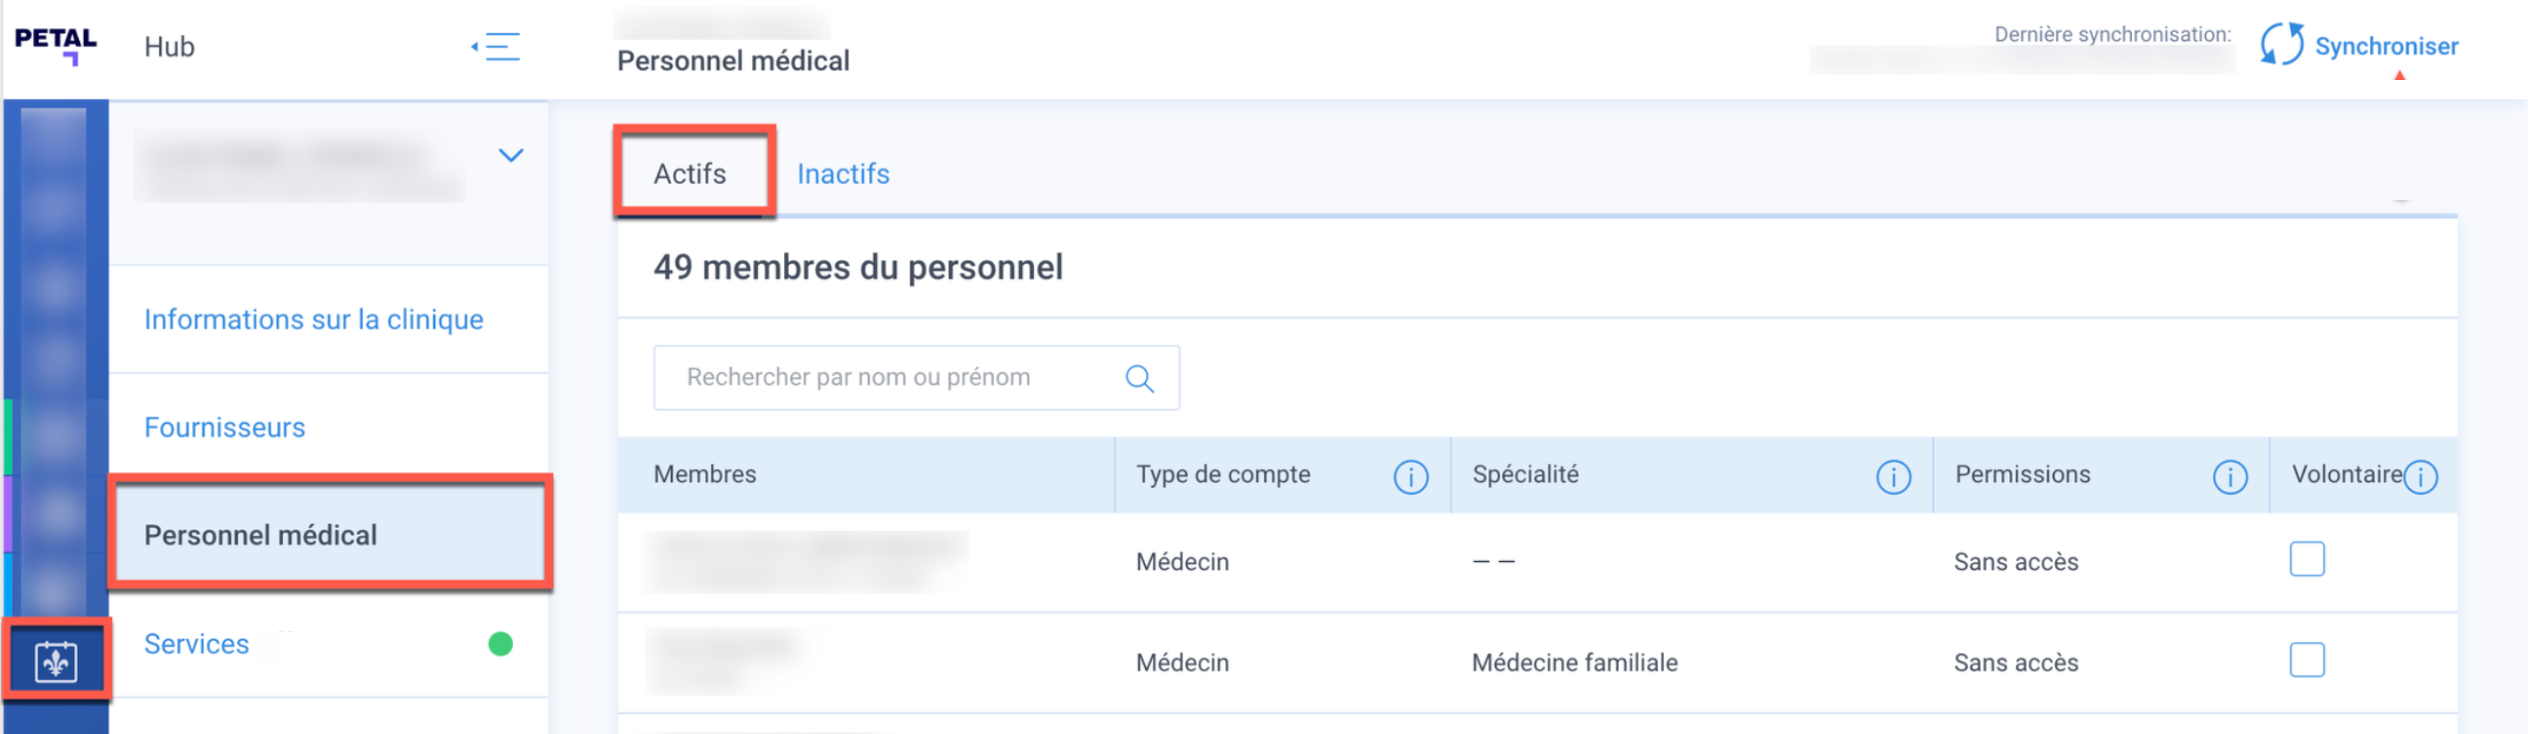The width and height of the screenshot is (2528, 734).
Task: Show info for Permissions column
Action: 2229,477
